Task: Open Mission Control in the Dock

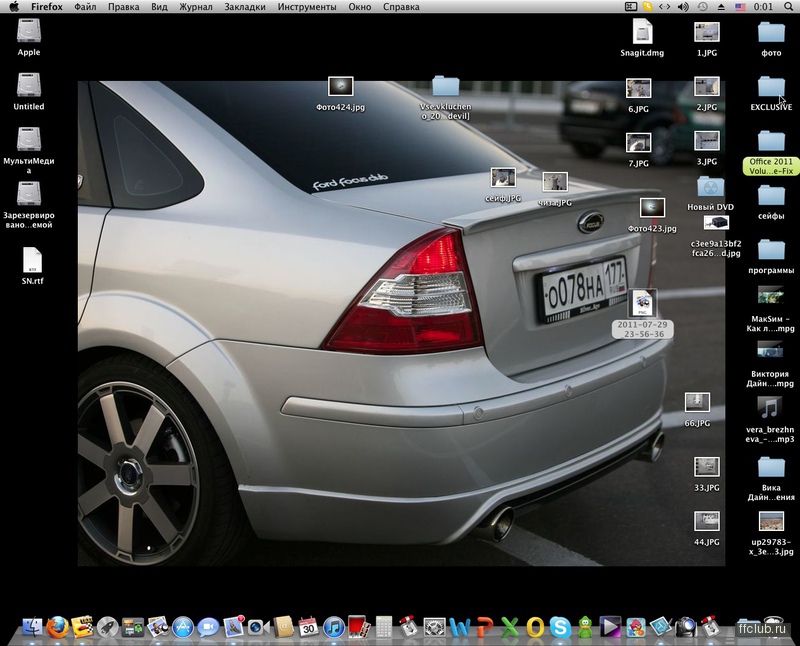Action: [133, 627]
